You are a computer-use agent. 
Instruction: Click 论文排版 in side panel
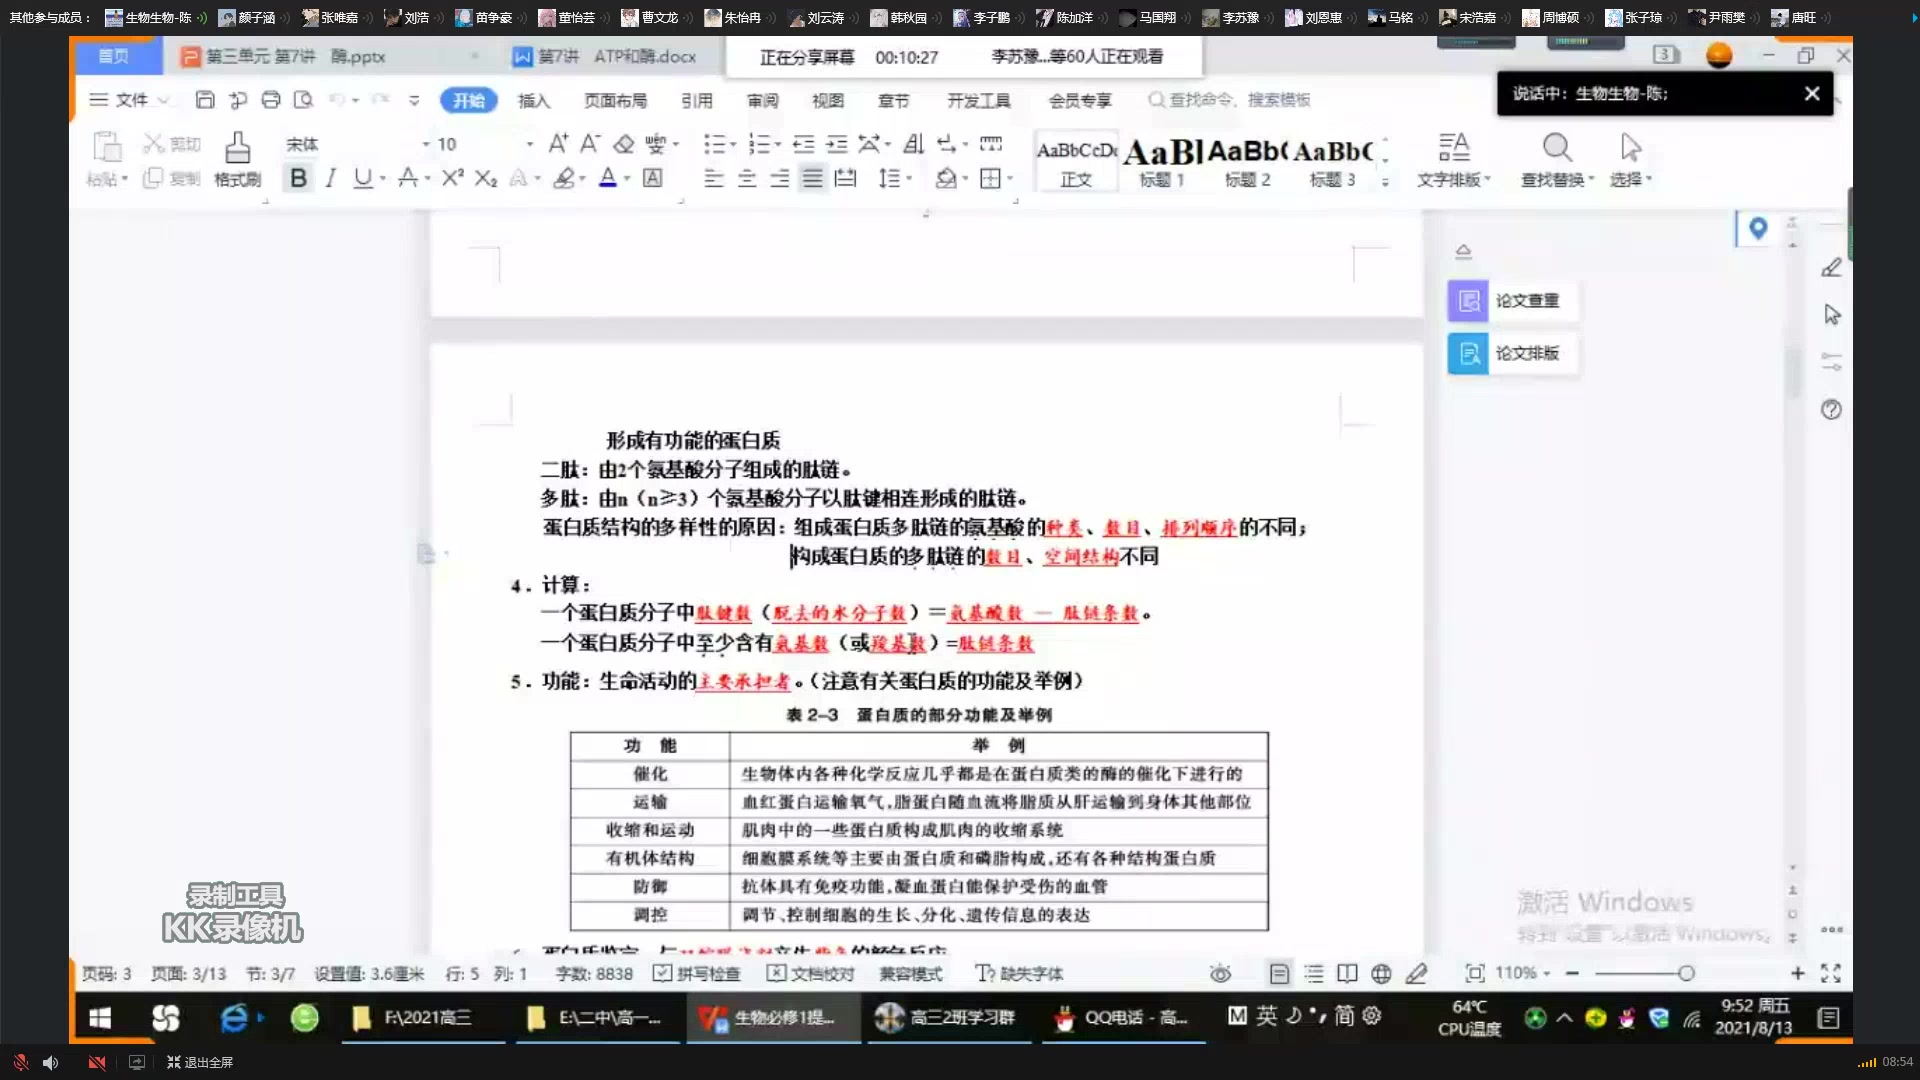[1512, 353]
